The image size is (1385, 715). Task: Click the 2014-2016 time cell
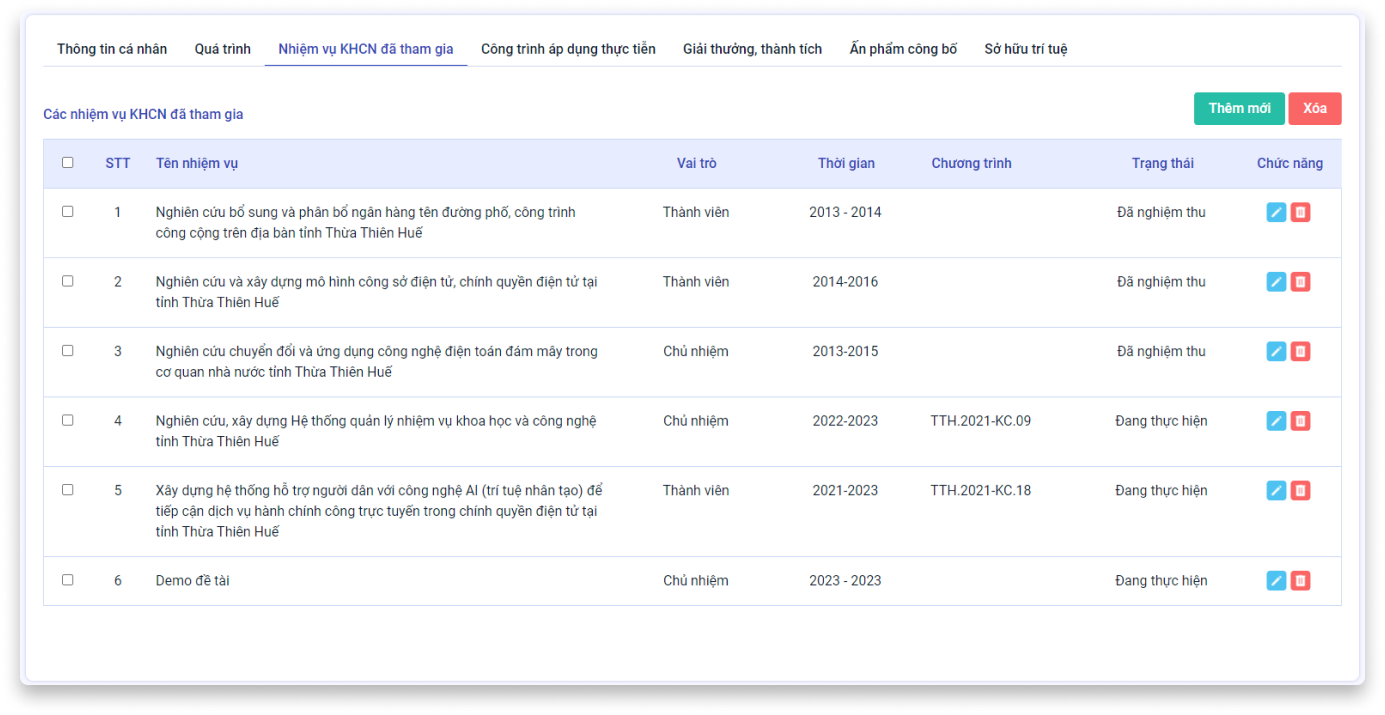pos(846,282)
